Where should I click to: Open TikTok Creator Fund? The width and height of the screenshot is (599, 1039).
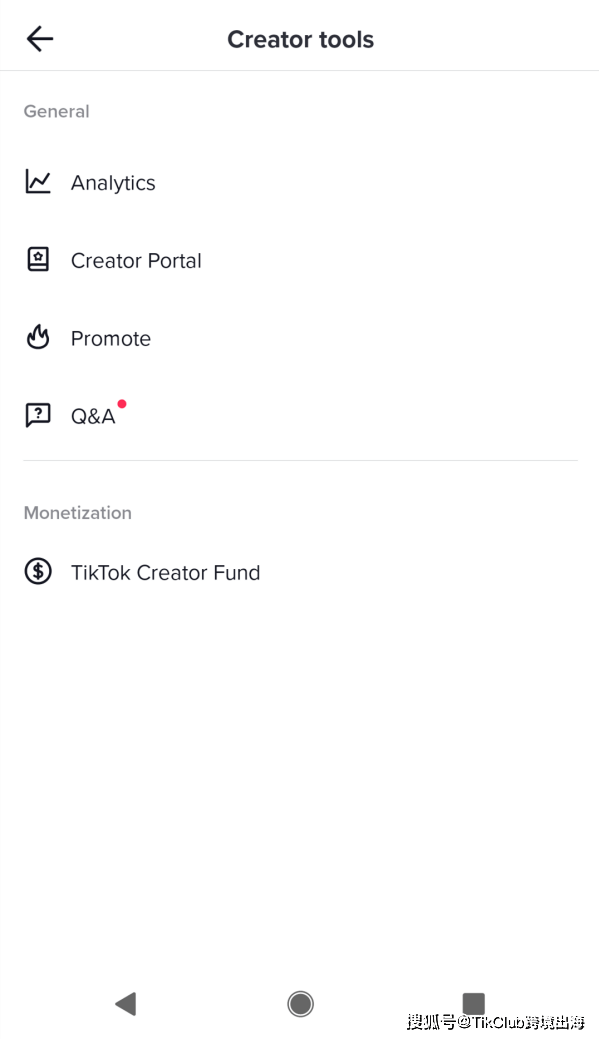point(300,572)
